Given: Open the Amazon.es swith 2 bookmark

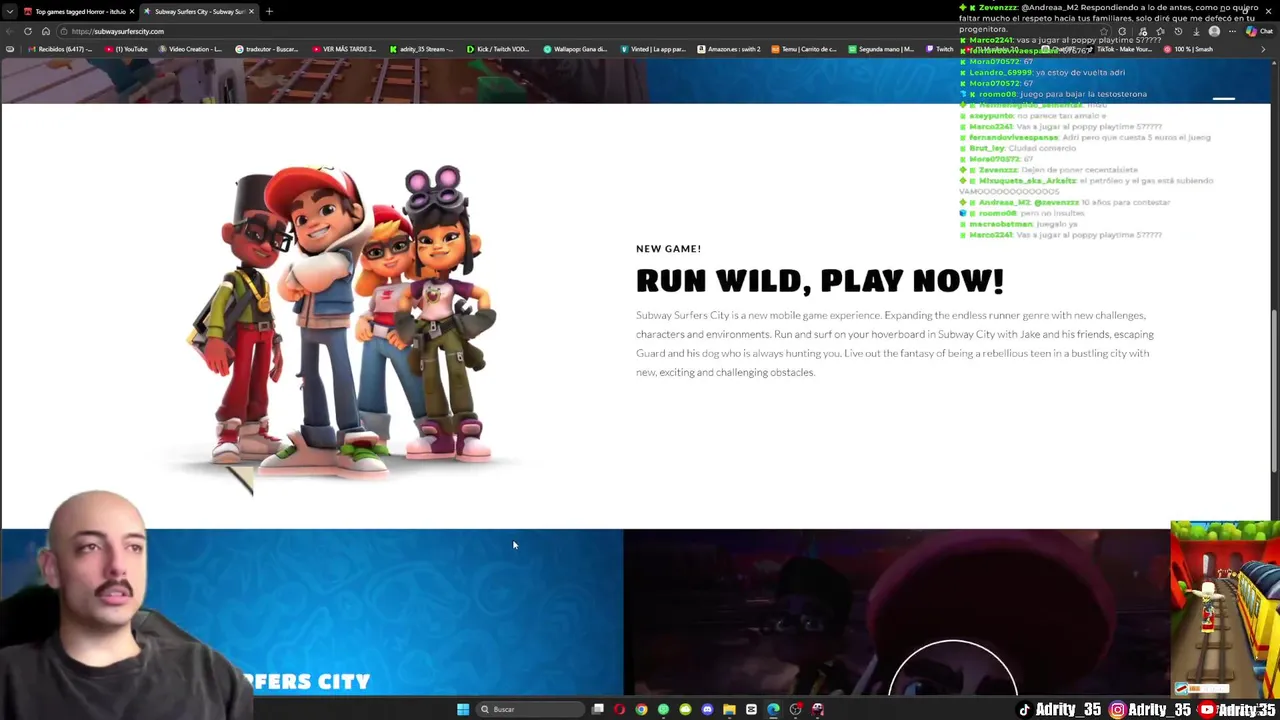Looking at the screenshot, I should tap(729, 49).
